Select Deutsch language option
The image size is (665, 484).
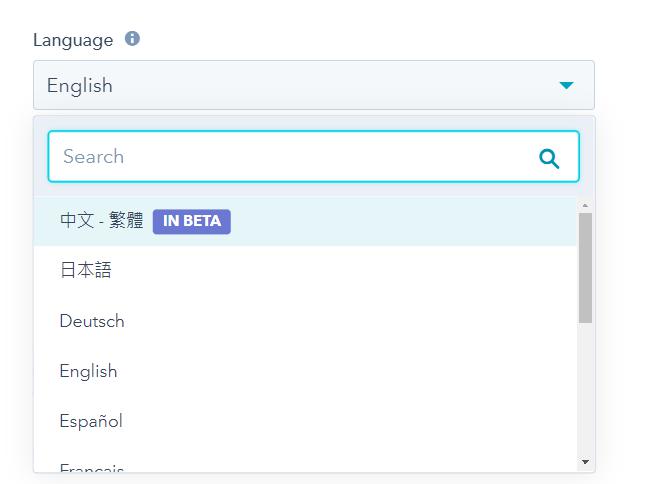pyautogui.click(x=305, y=321)
